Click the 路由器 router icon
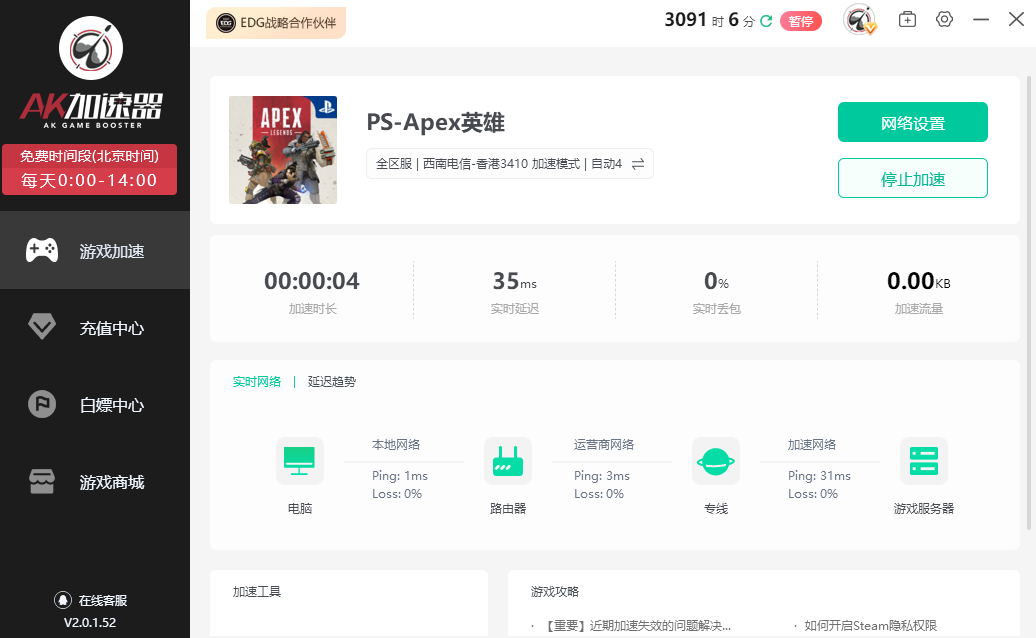This screenshot has width=1036, height=638. click(x=507, y=461)
